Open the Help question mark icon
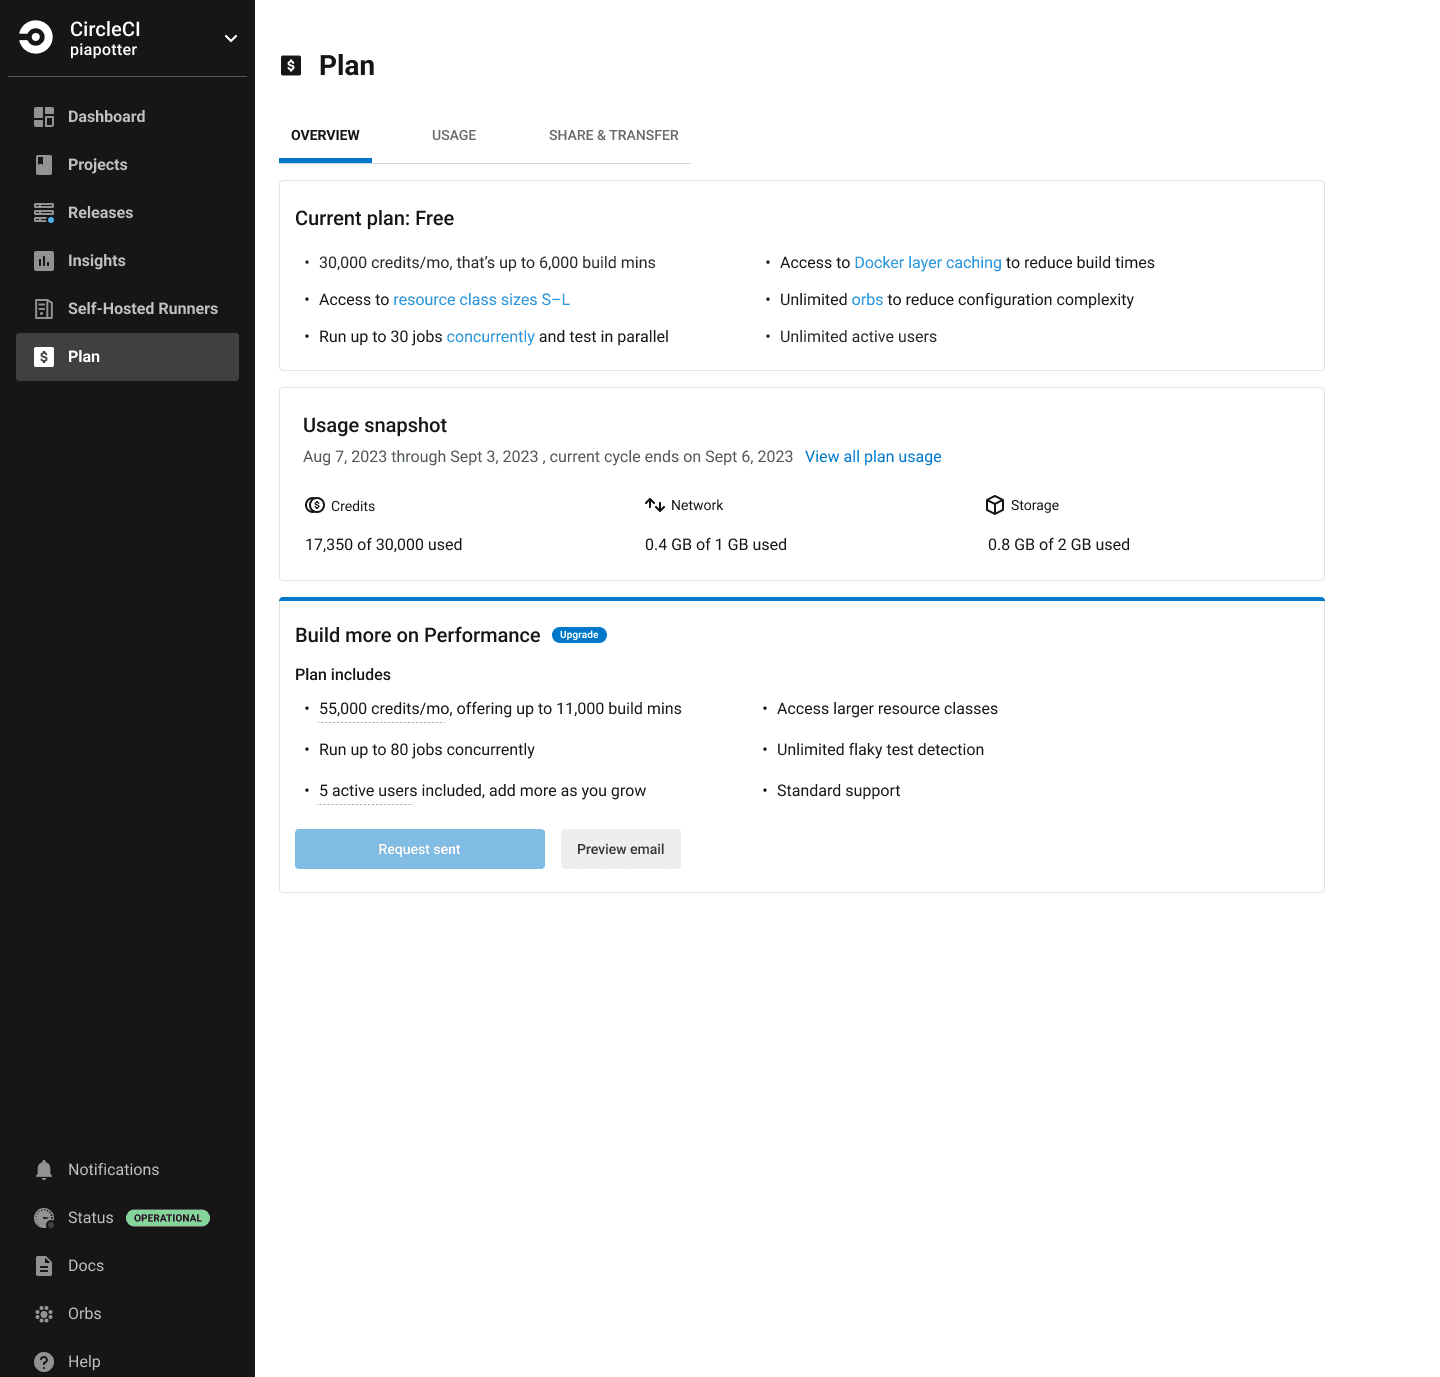1440x1377 pixels. (44, 1362)
